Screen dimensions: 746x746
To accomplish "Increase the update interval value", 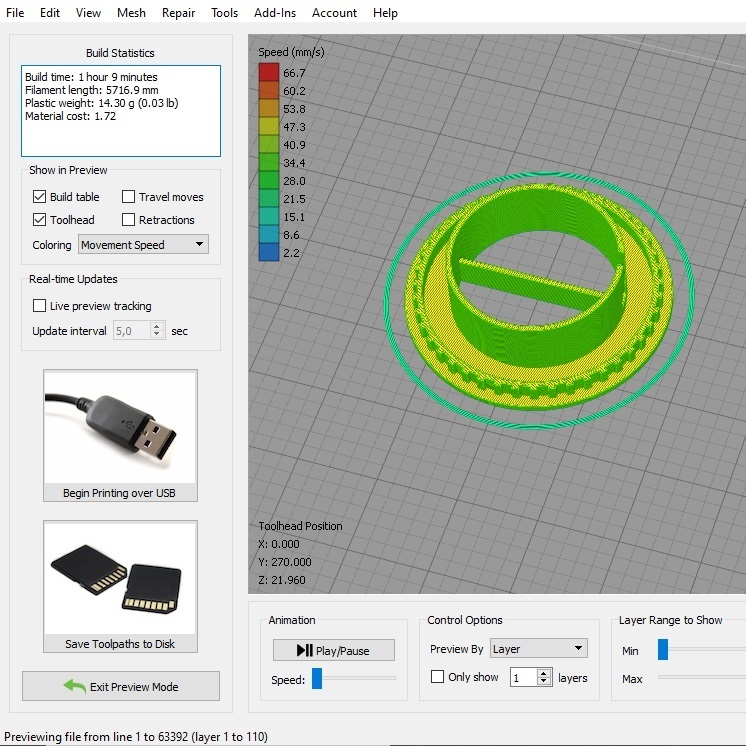I will pyautogui.click(x=157, y=326).
